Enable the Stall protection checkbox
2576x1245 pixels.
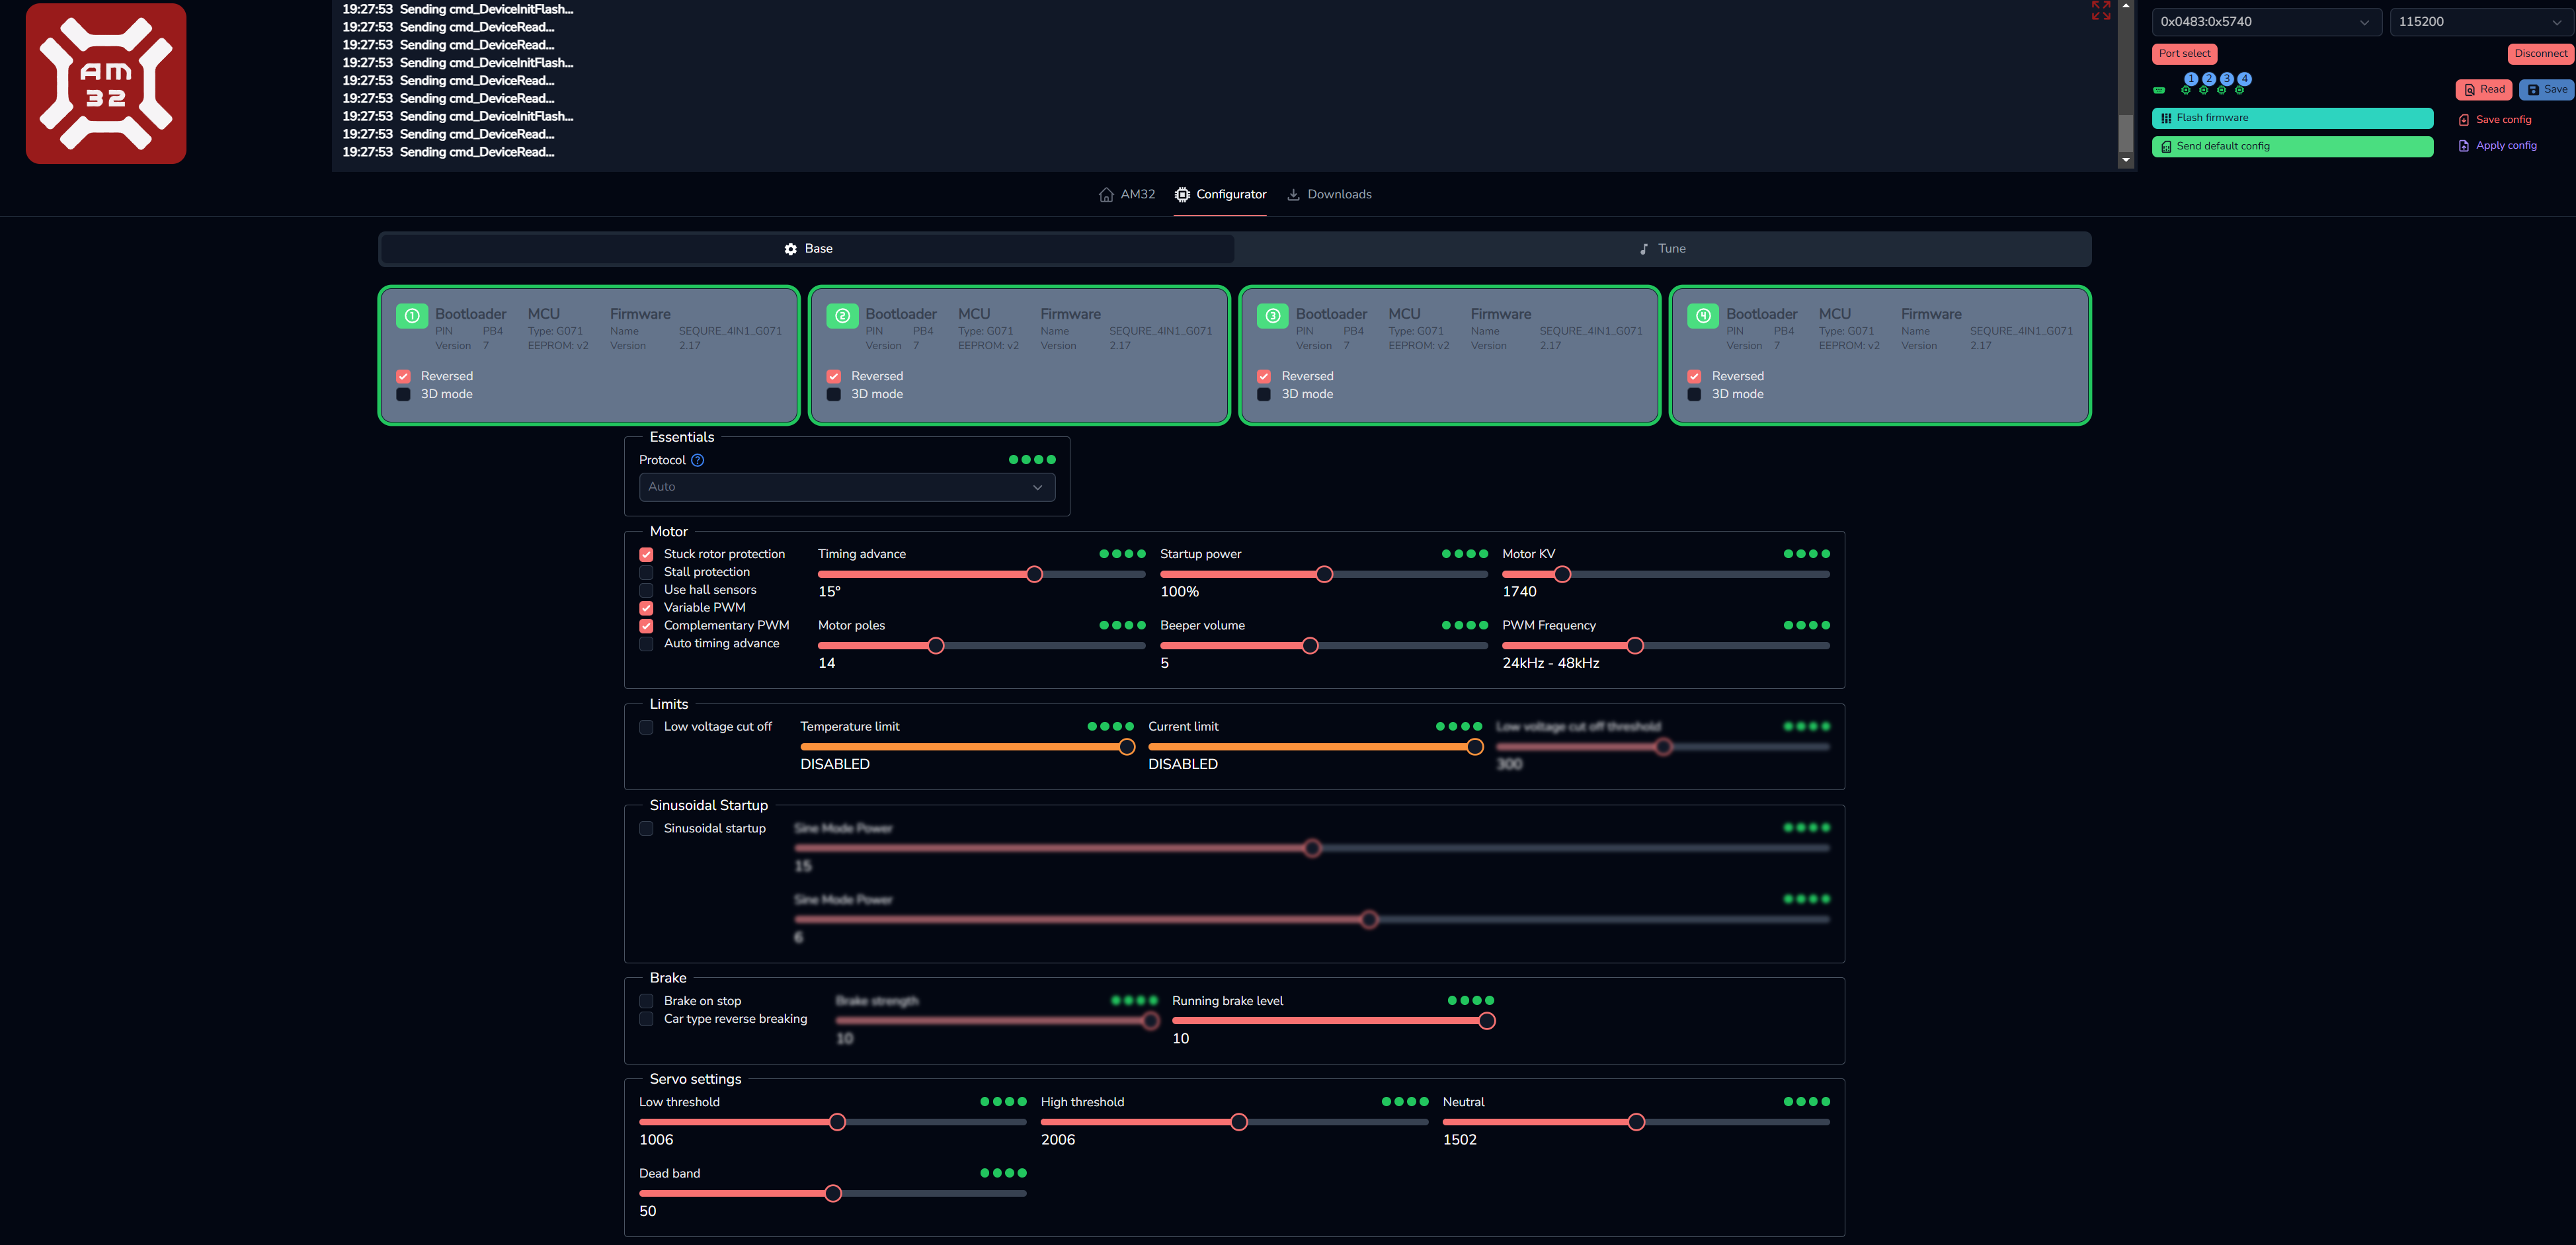pos(646,572)
